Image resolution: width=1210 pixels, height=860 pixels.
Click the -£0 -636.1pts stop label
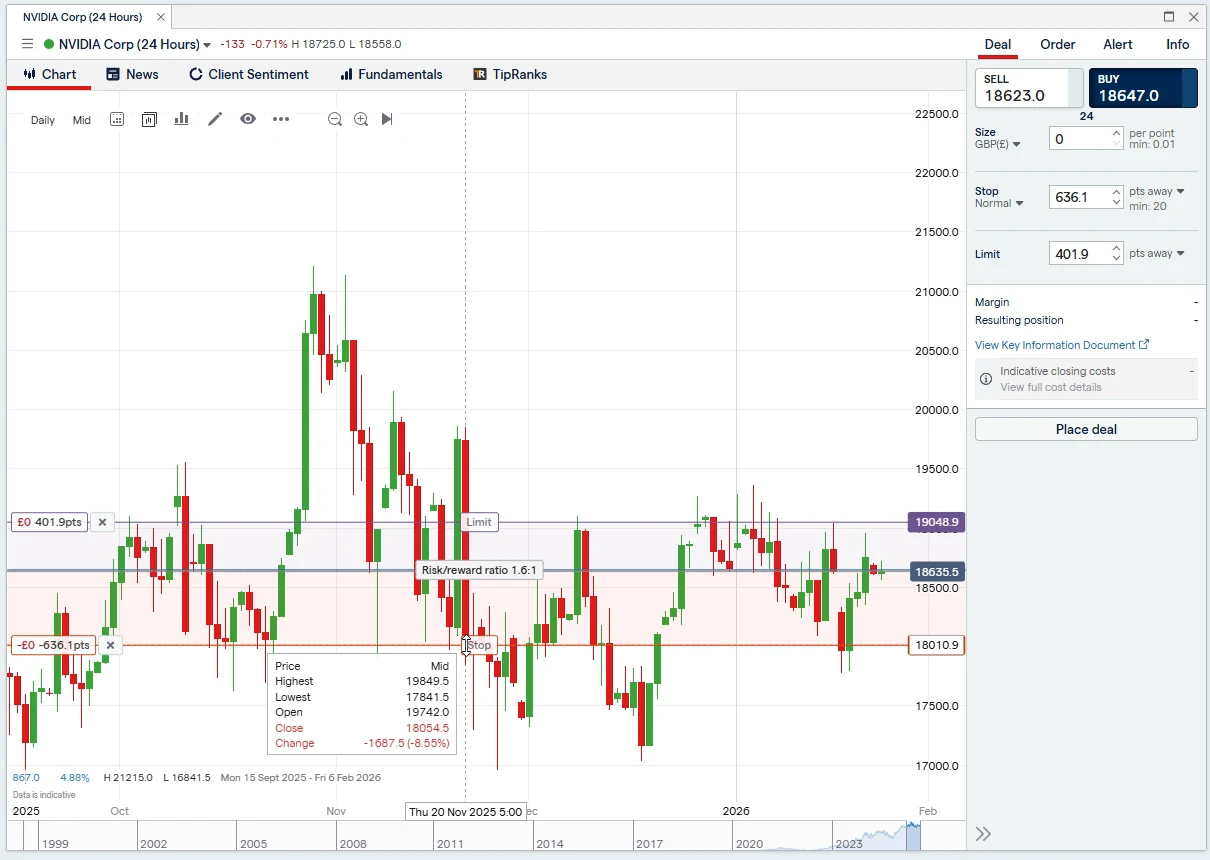tap(54, 645)
